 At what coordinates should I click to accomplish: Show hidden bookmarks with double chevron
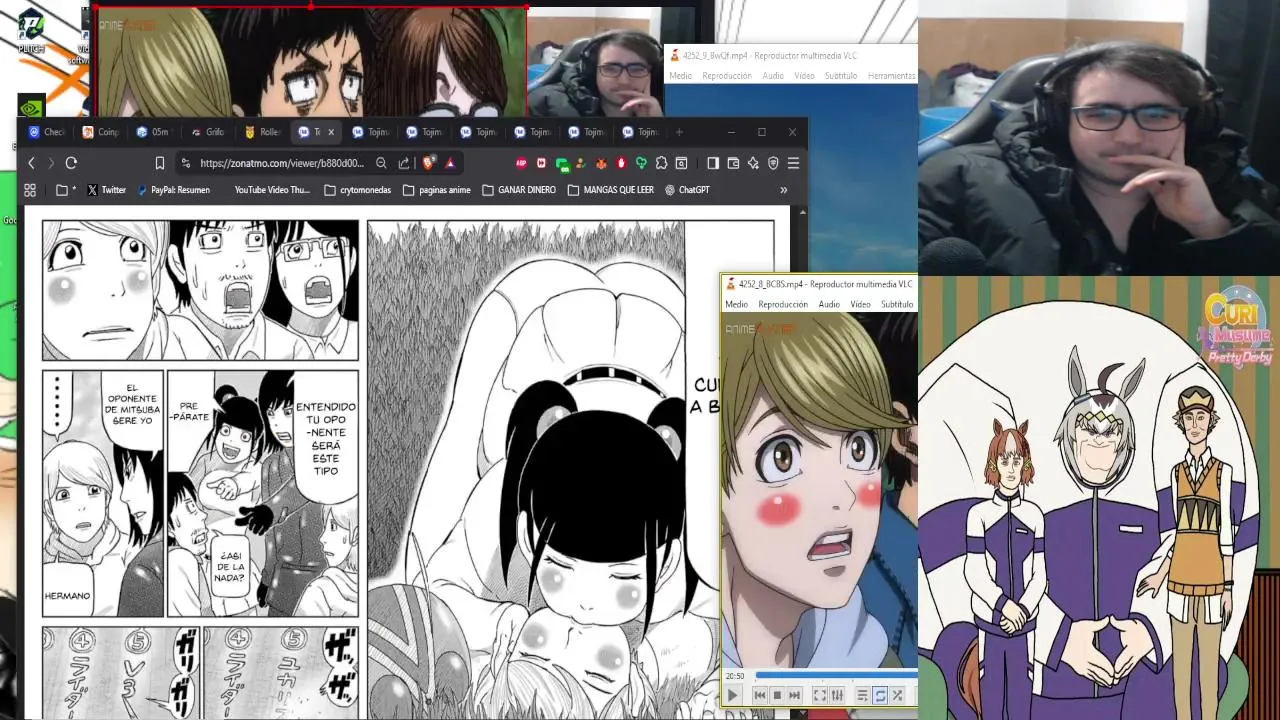pyautogui.click(x=783, y=190)
